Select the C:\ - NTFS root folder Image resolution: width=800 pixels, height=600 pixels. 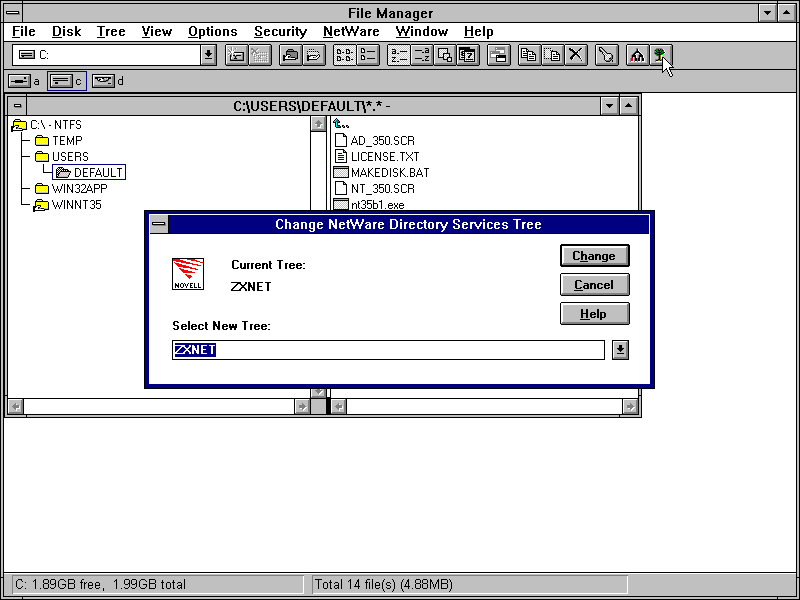(x=46, y=124)
